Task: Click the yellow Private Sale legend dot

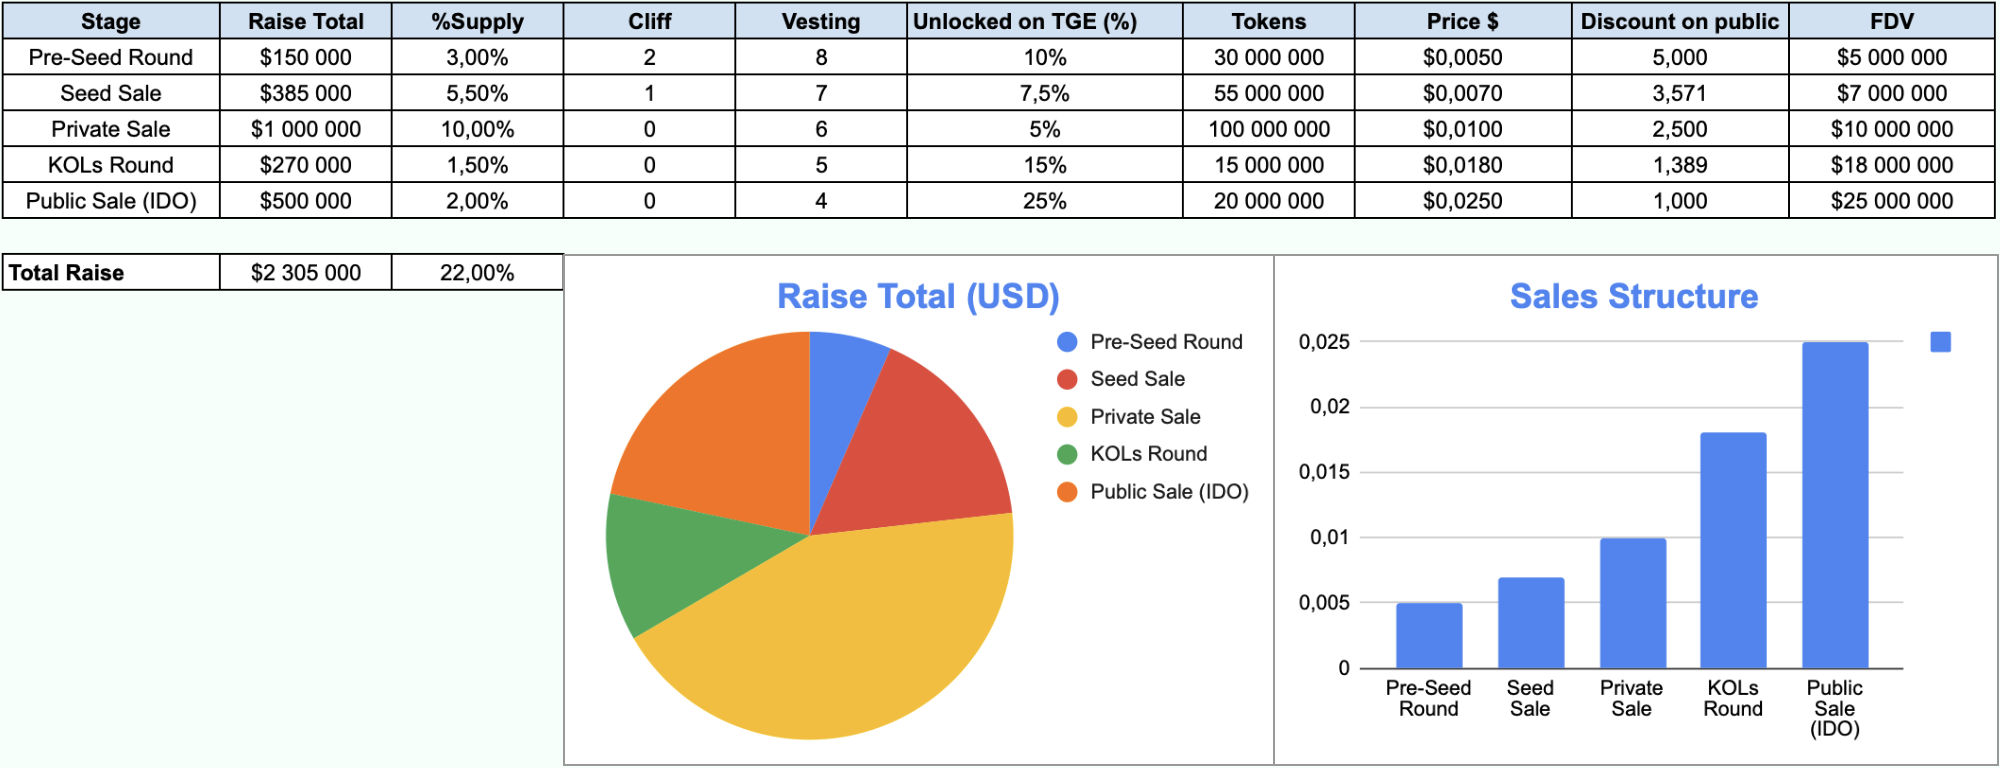Action: (x=1067, y=417)
